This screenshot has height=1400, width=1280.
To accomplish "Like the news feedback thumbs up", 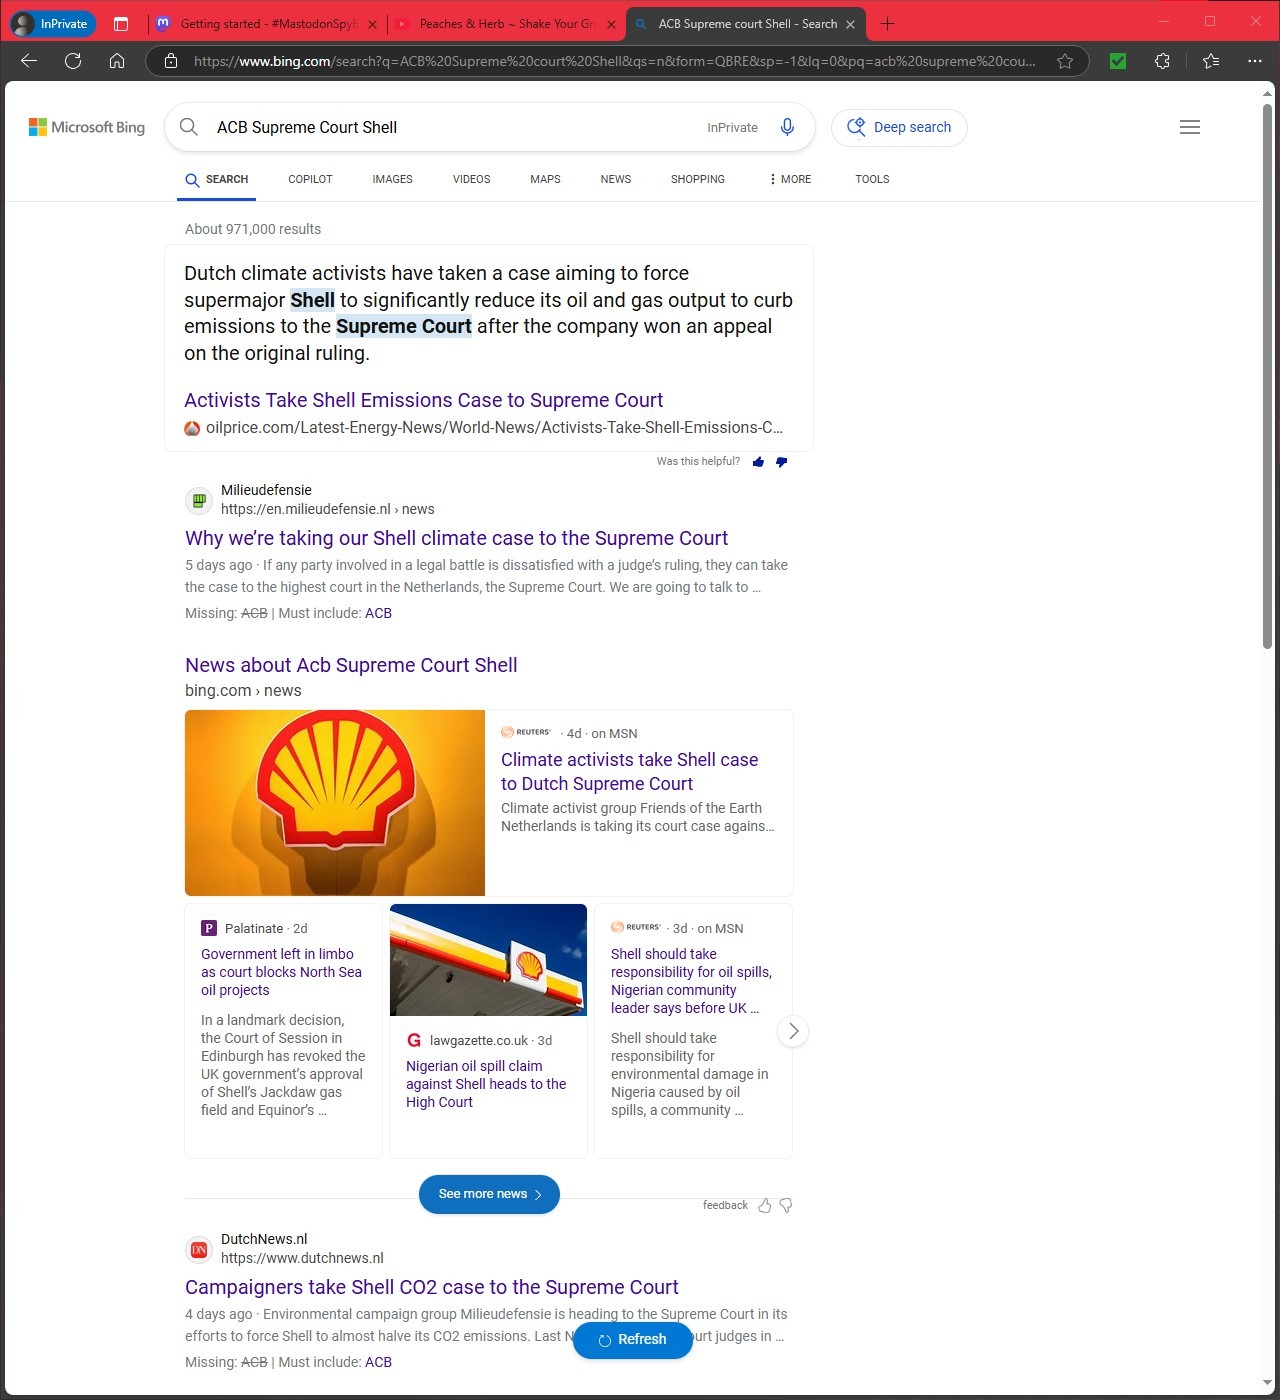I will (765, 1205).
